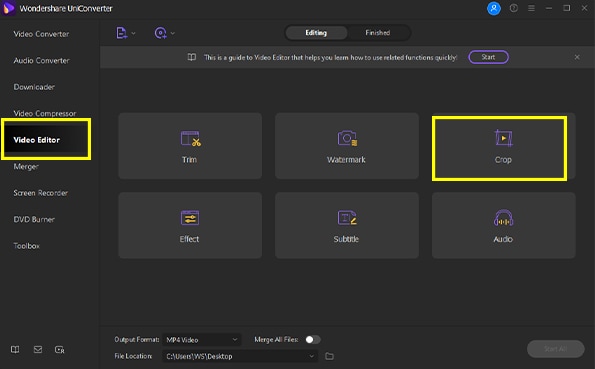This screenshot has height=369, width=595.
Task: Click the add files icon
Action: [x=121, y=33]
